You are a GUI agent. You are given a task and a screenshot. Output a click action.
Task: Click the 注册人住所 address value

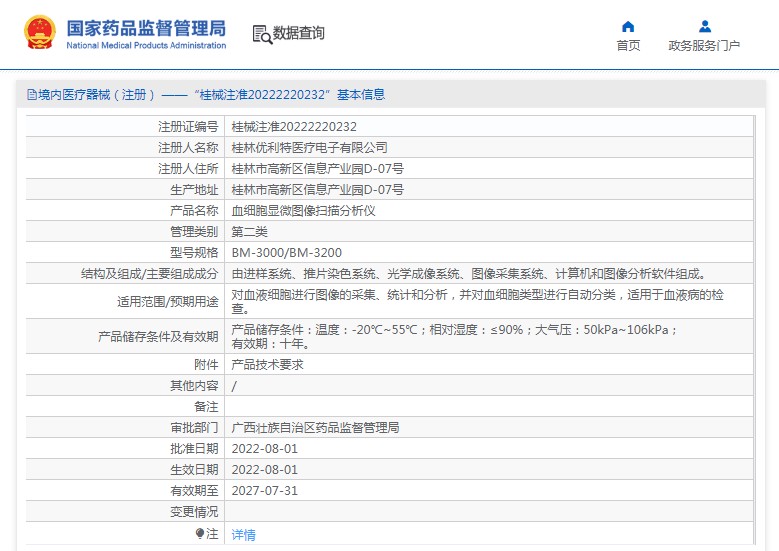tap(317, 168)
